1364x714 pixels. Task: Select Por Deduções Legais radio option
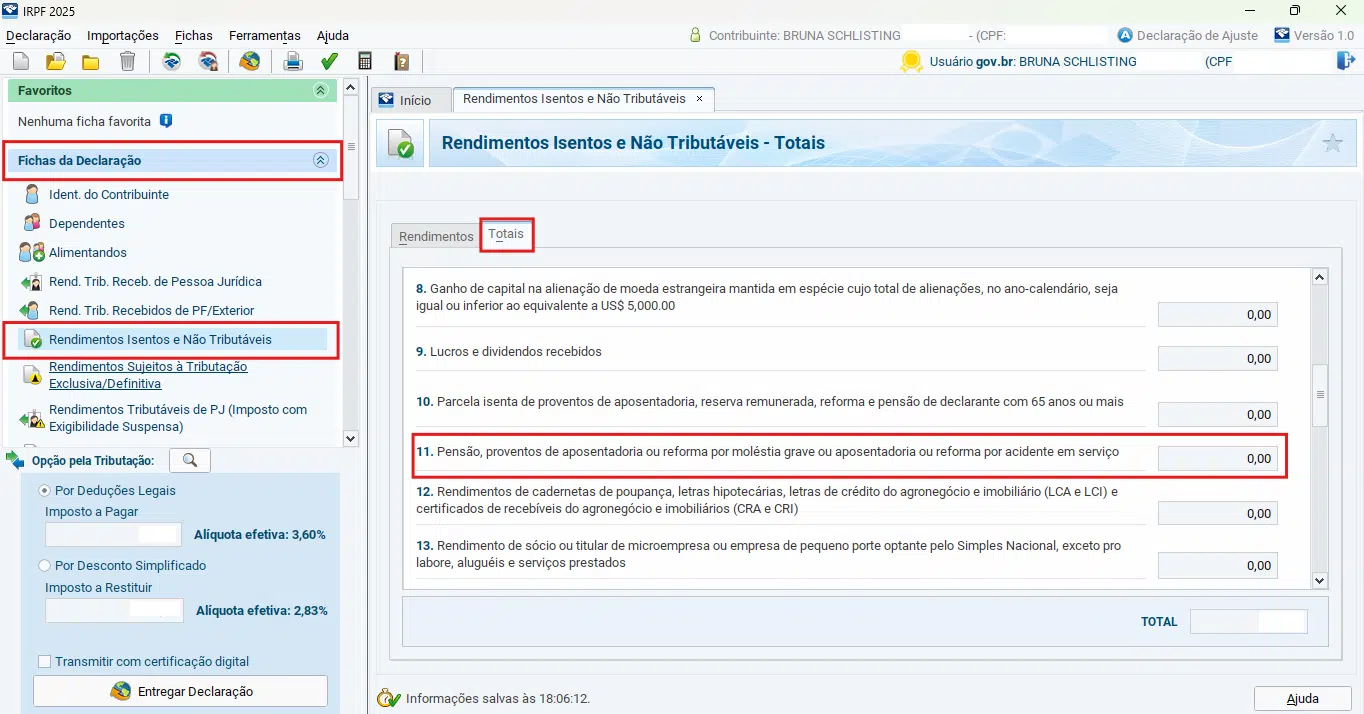44,491
